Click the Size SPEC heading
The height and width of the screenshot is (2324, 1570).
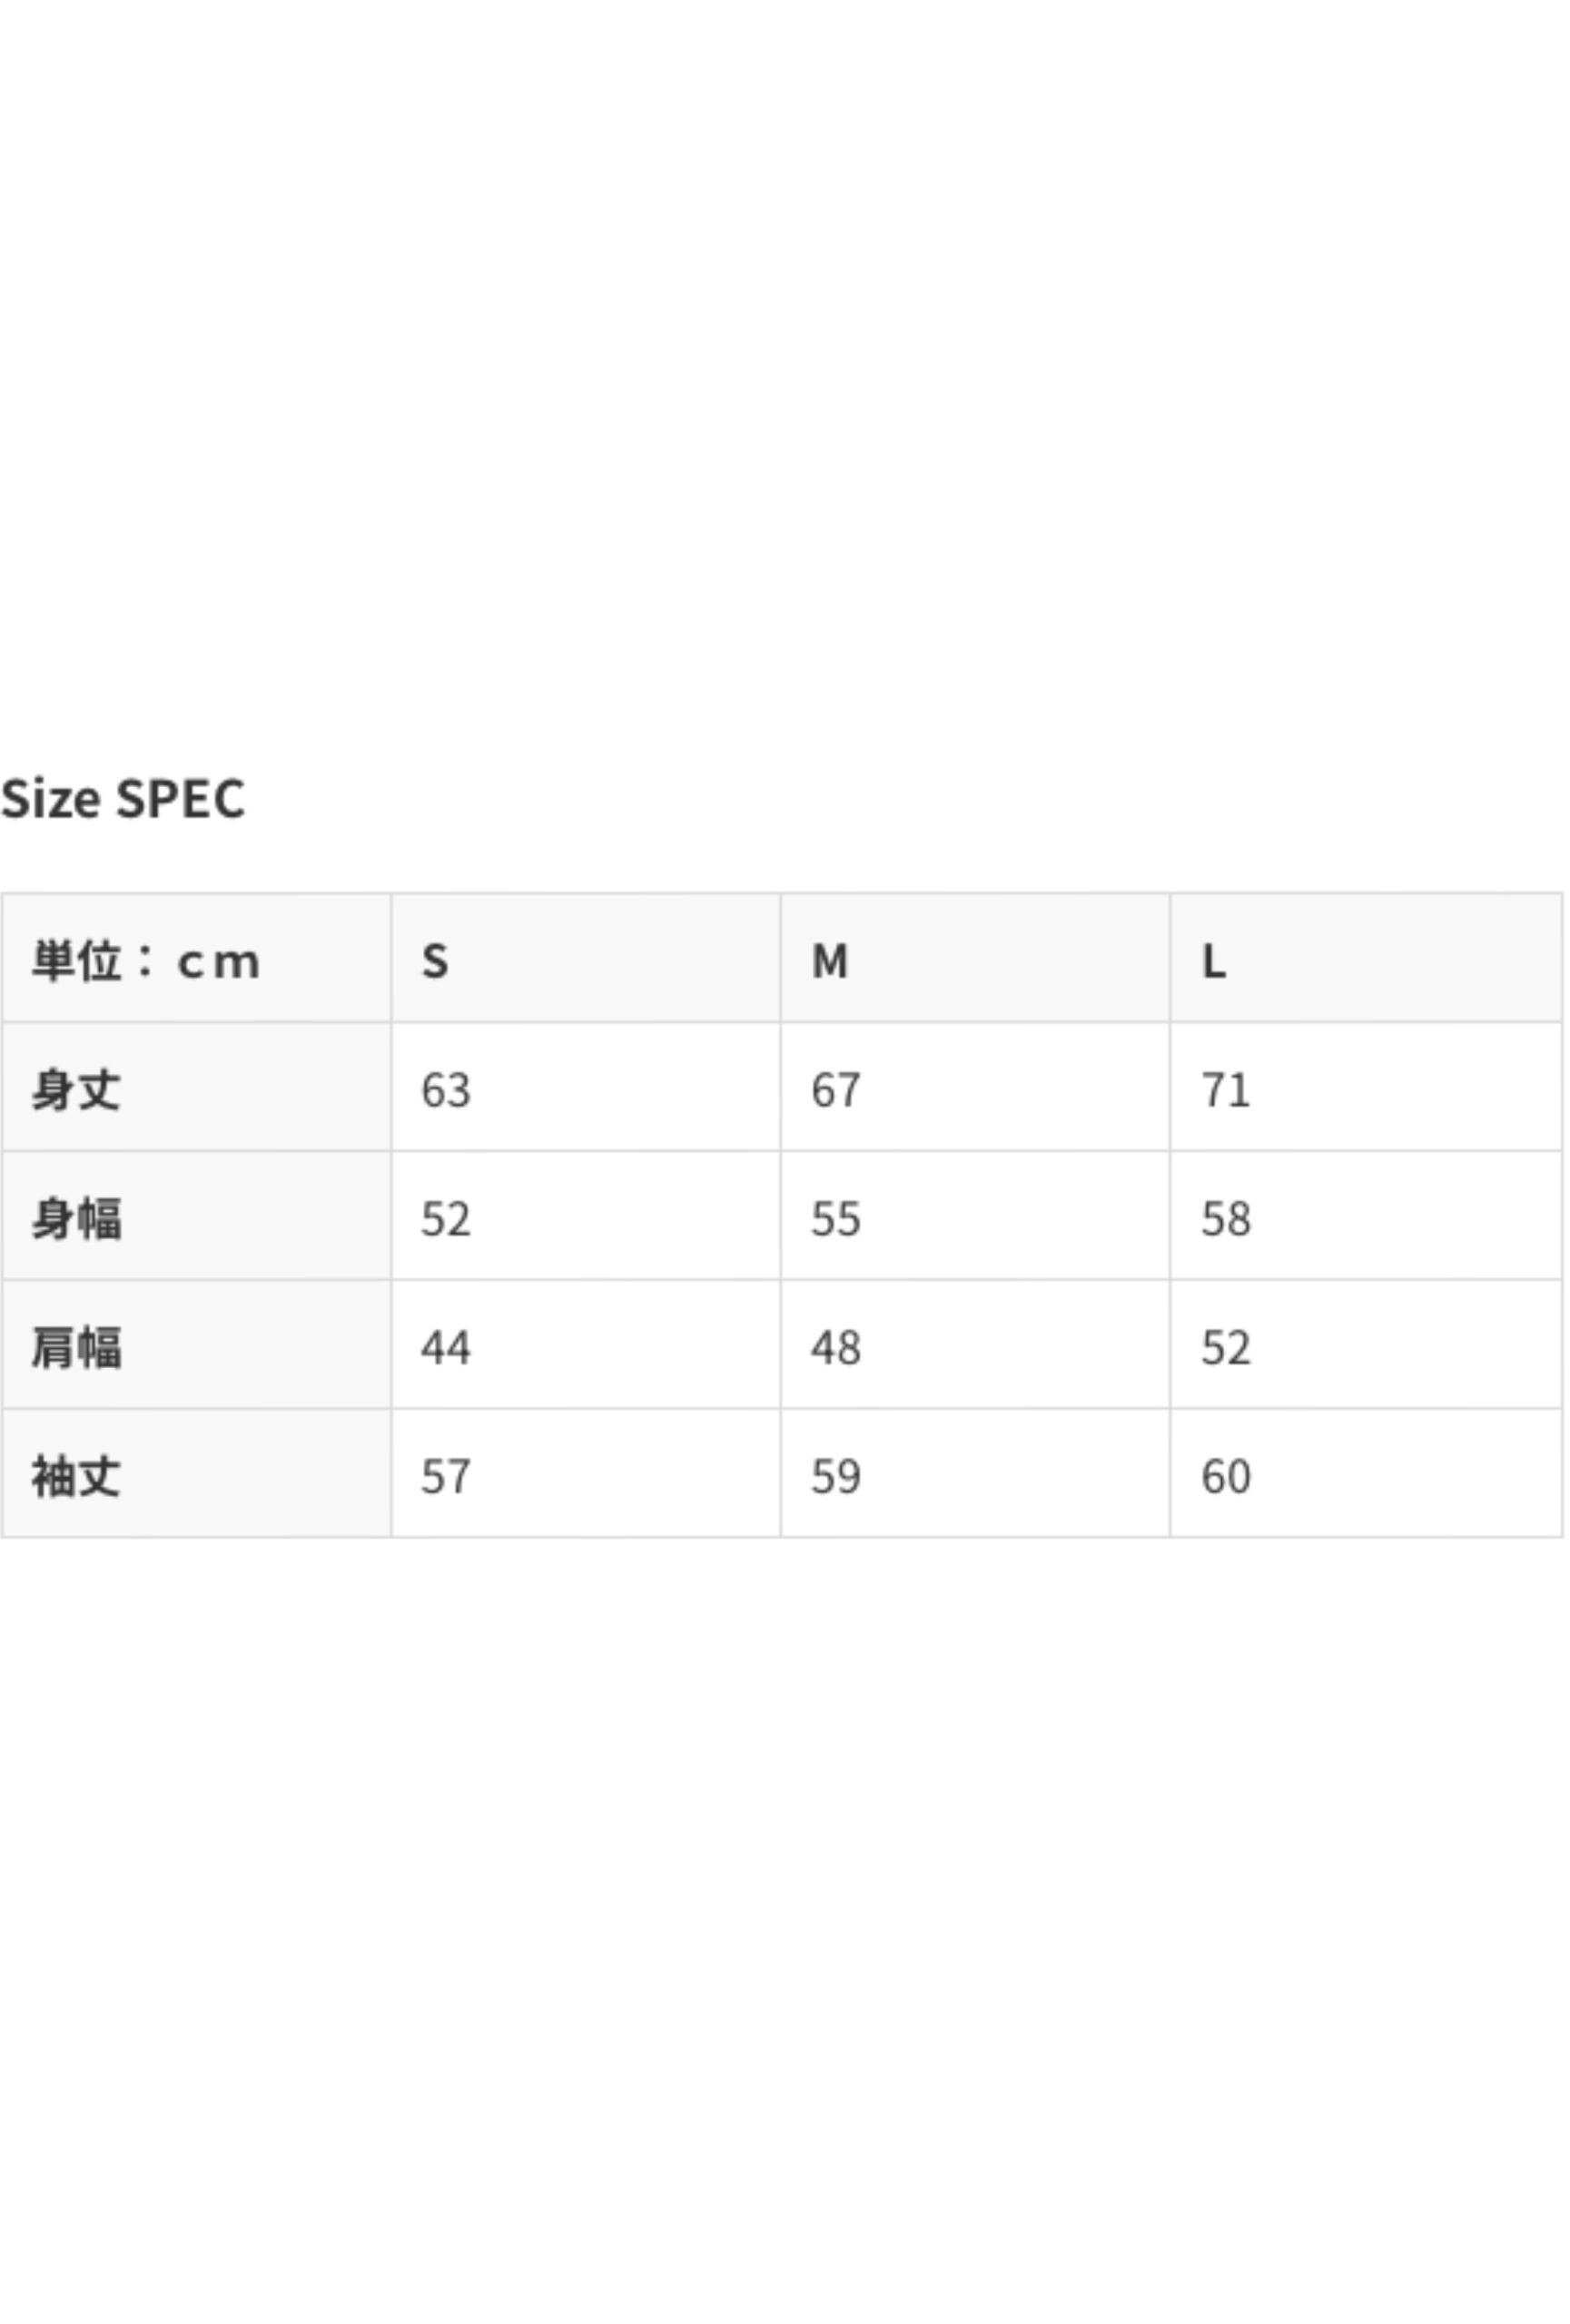(122, 799)
